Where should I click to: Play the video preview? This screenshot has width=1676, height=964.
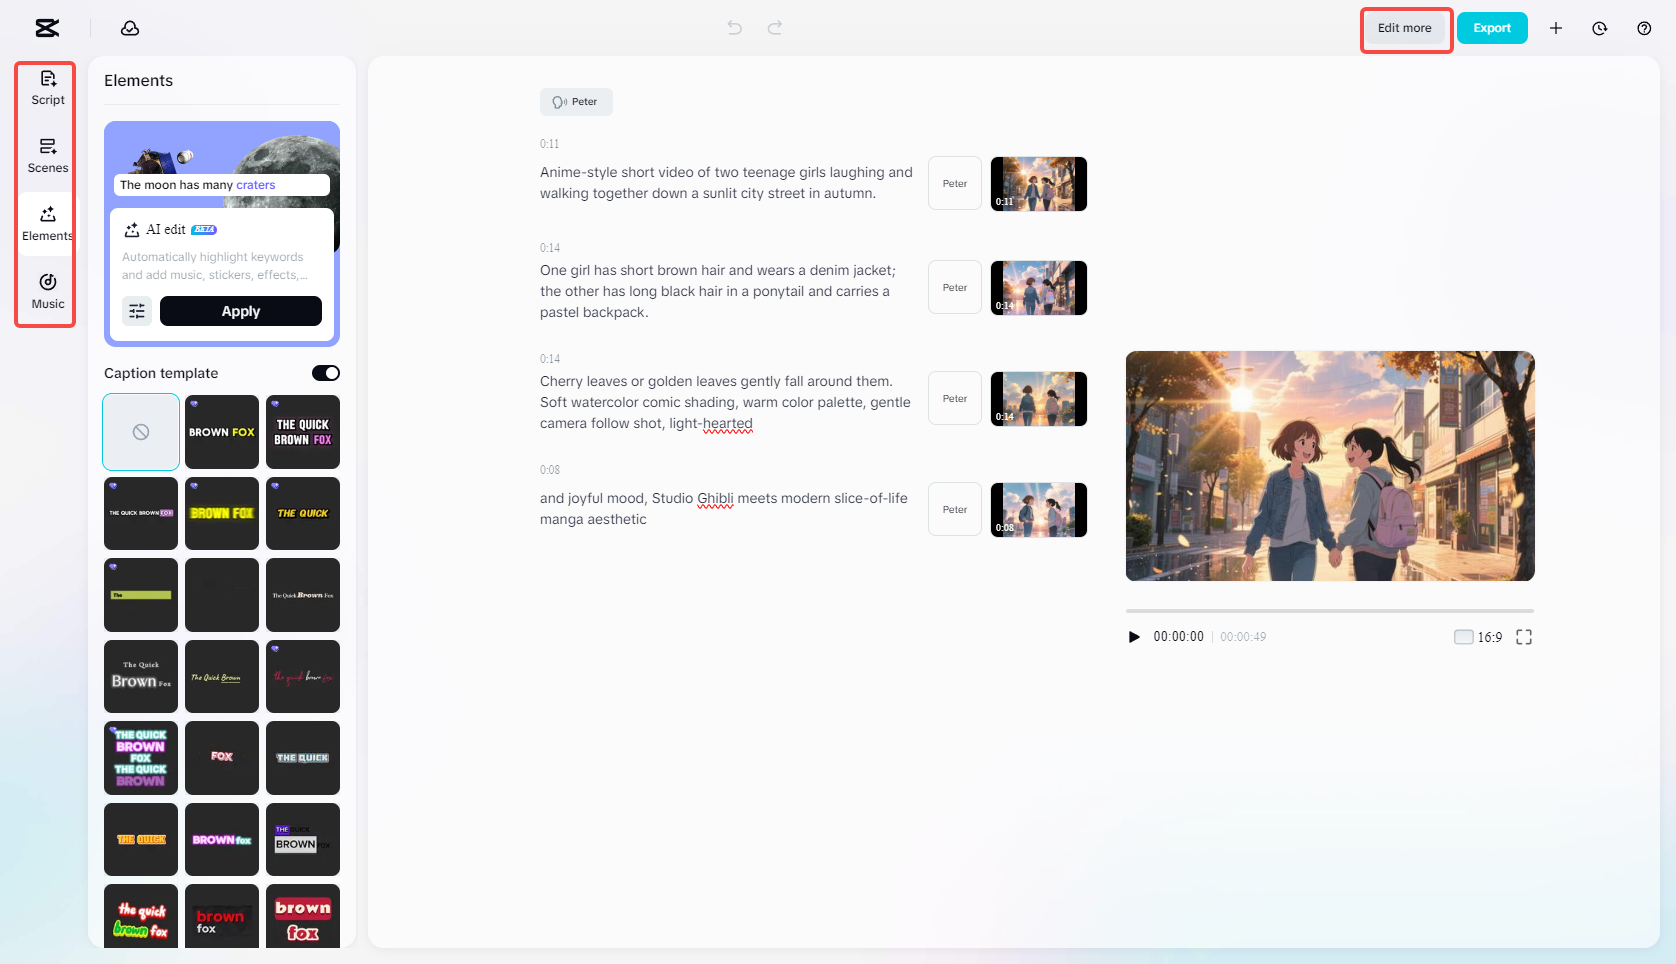coord(1134,637)
